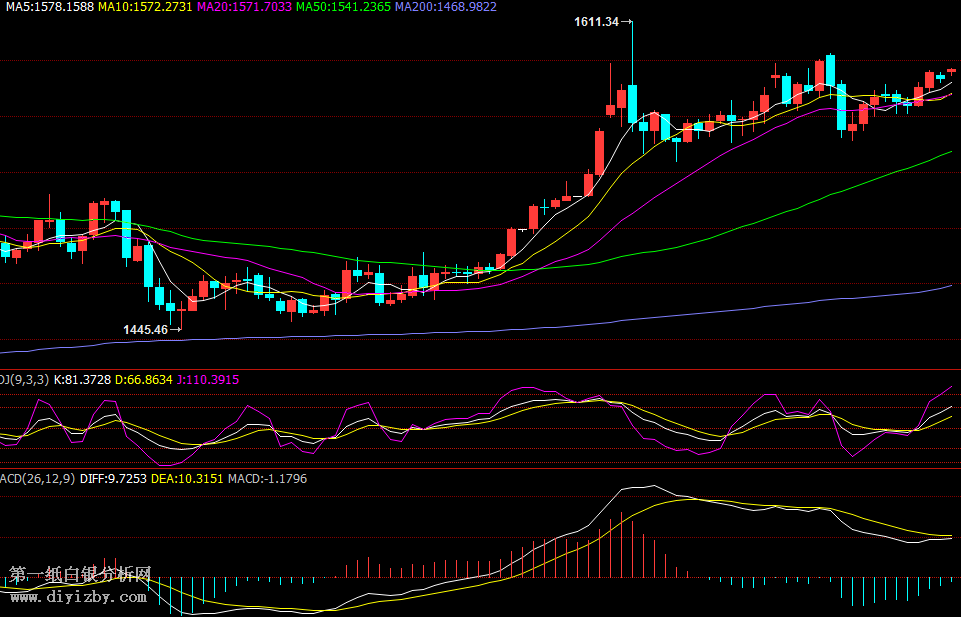Click the tall cyan candle below 1611.34
Viewport: 961px width, 617px height.
coord(632,104)
